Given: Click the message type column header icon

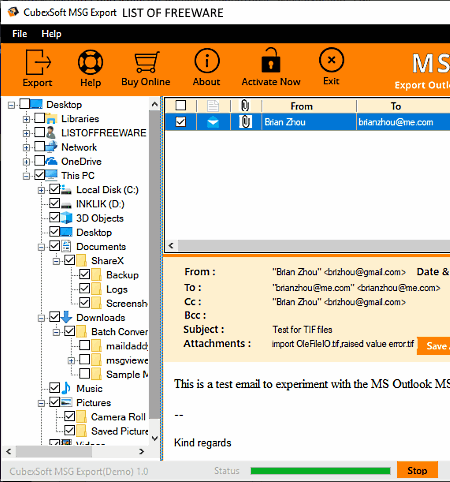Looking at the screenshot, I should (x=213, y=106).
